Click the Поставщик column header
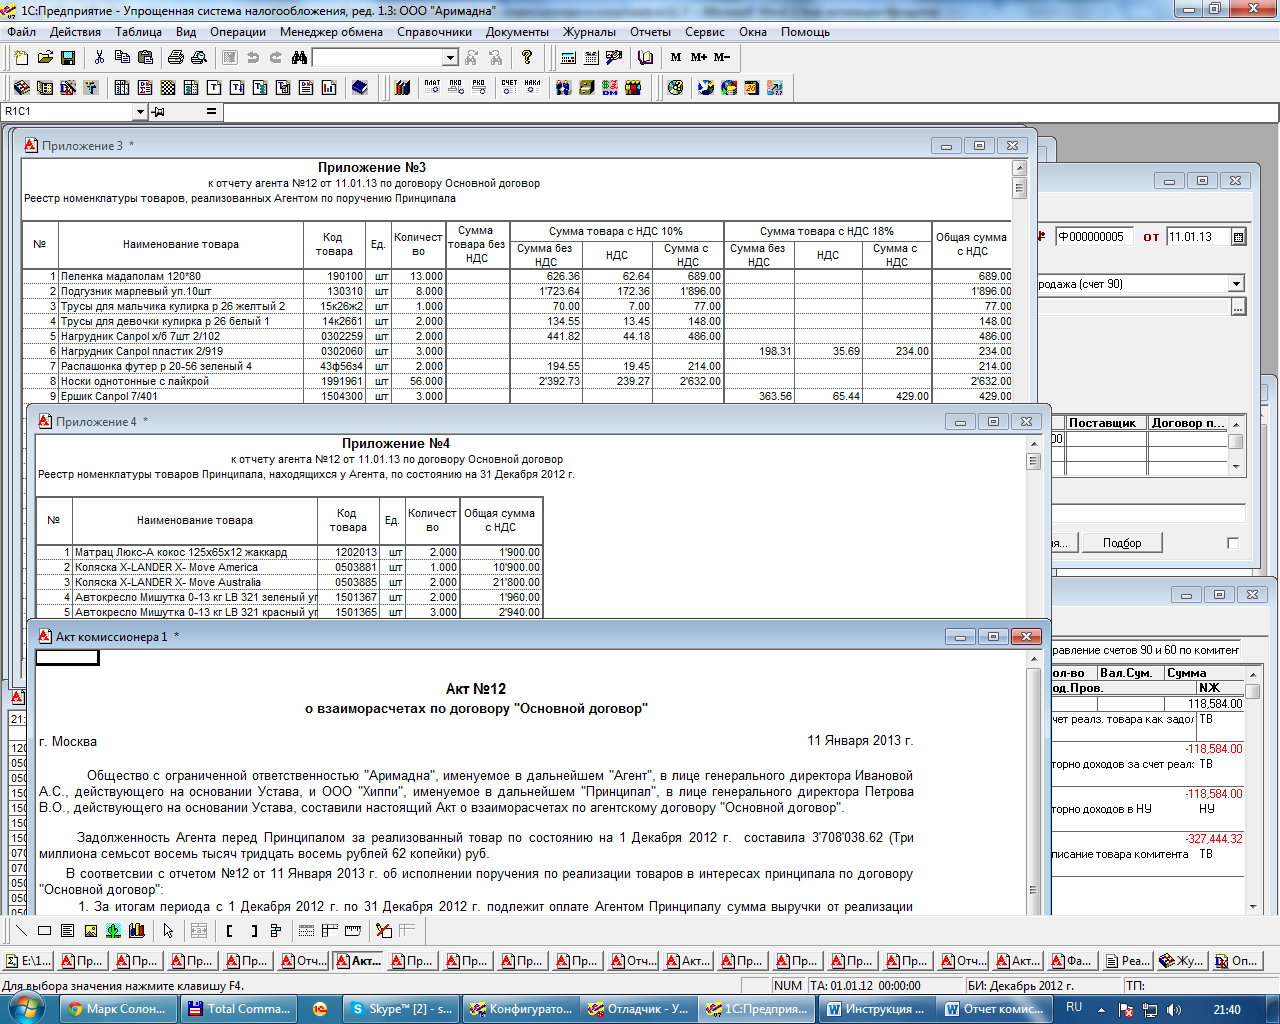 [1106, 423]
